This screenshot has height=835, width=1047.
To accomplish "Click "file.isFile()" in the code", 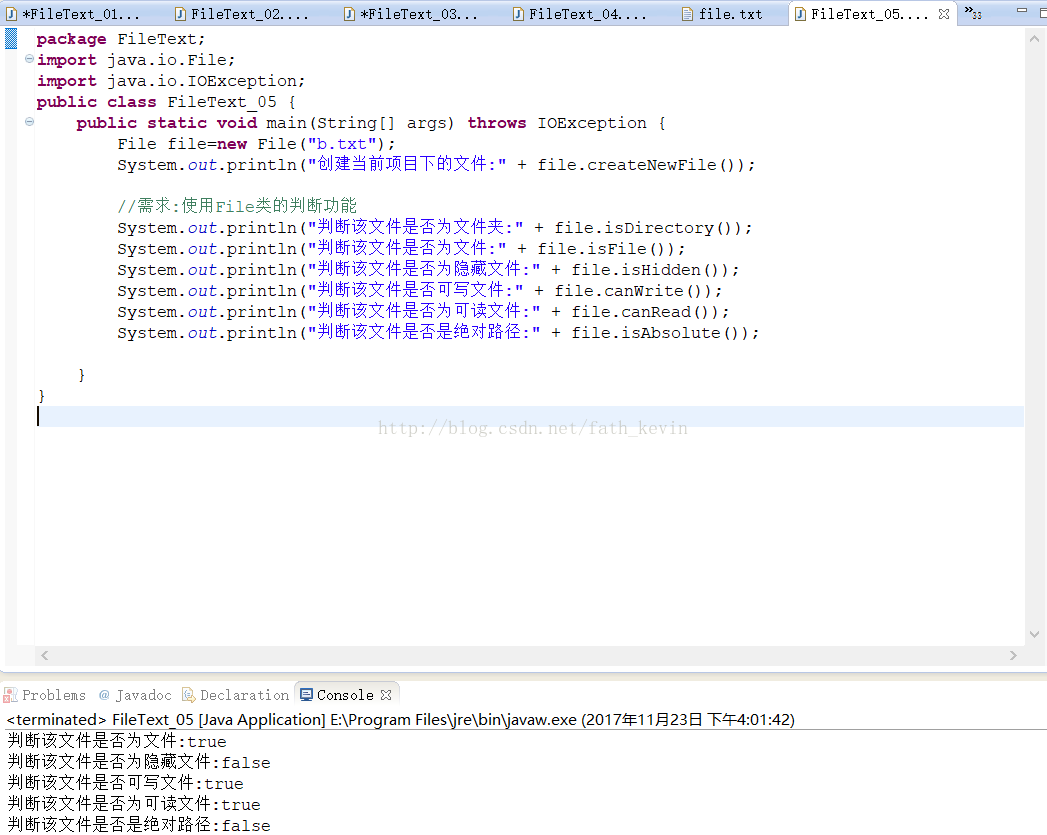I will [x=605, y=249].
